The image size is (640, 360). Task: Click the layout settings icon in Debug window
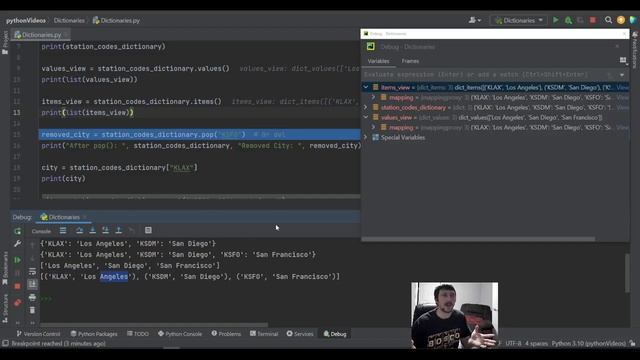click(623, 61)
